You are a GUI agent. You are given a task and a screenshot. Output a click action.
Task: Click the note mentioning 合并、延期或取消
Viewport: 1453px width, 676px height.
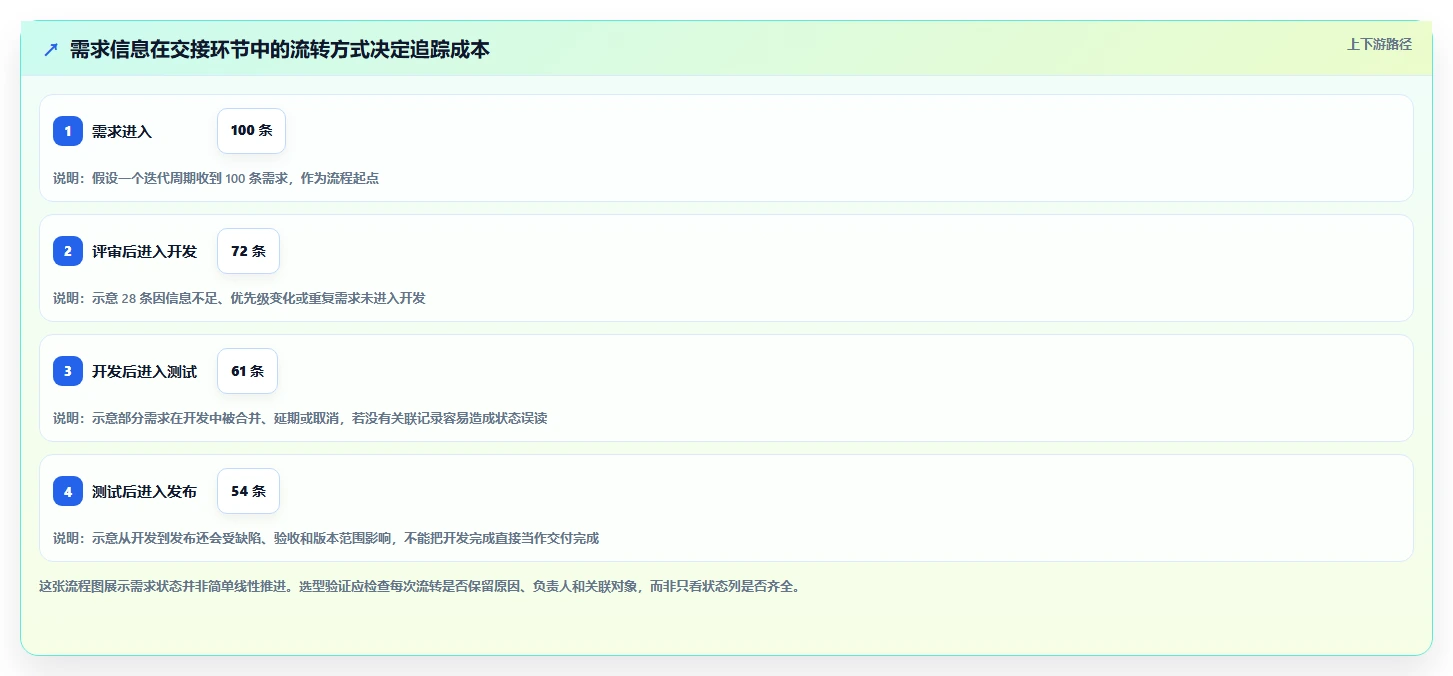tap(300, 418)
